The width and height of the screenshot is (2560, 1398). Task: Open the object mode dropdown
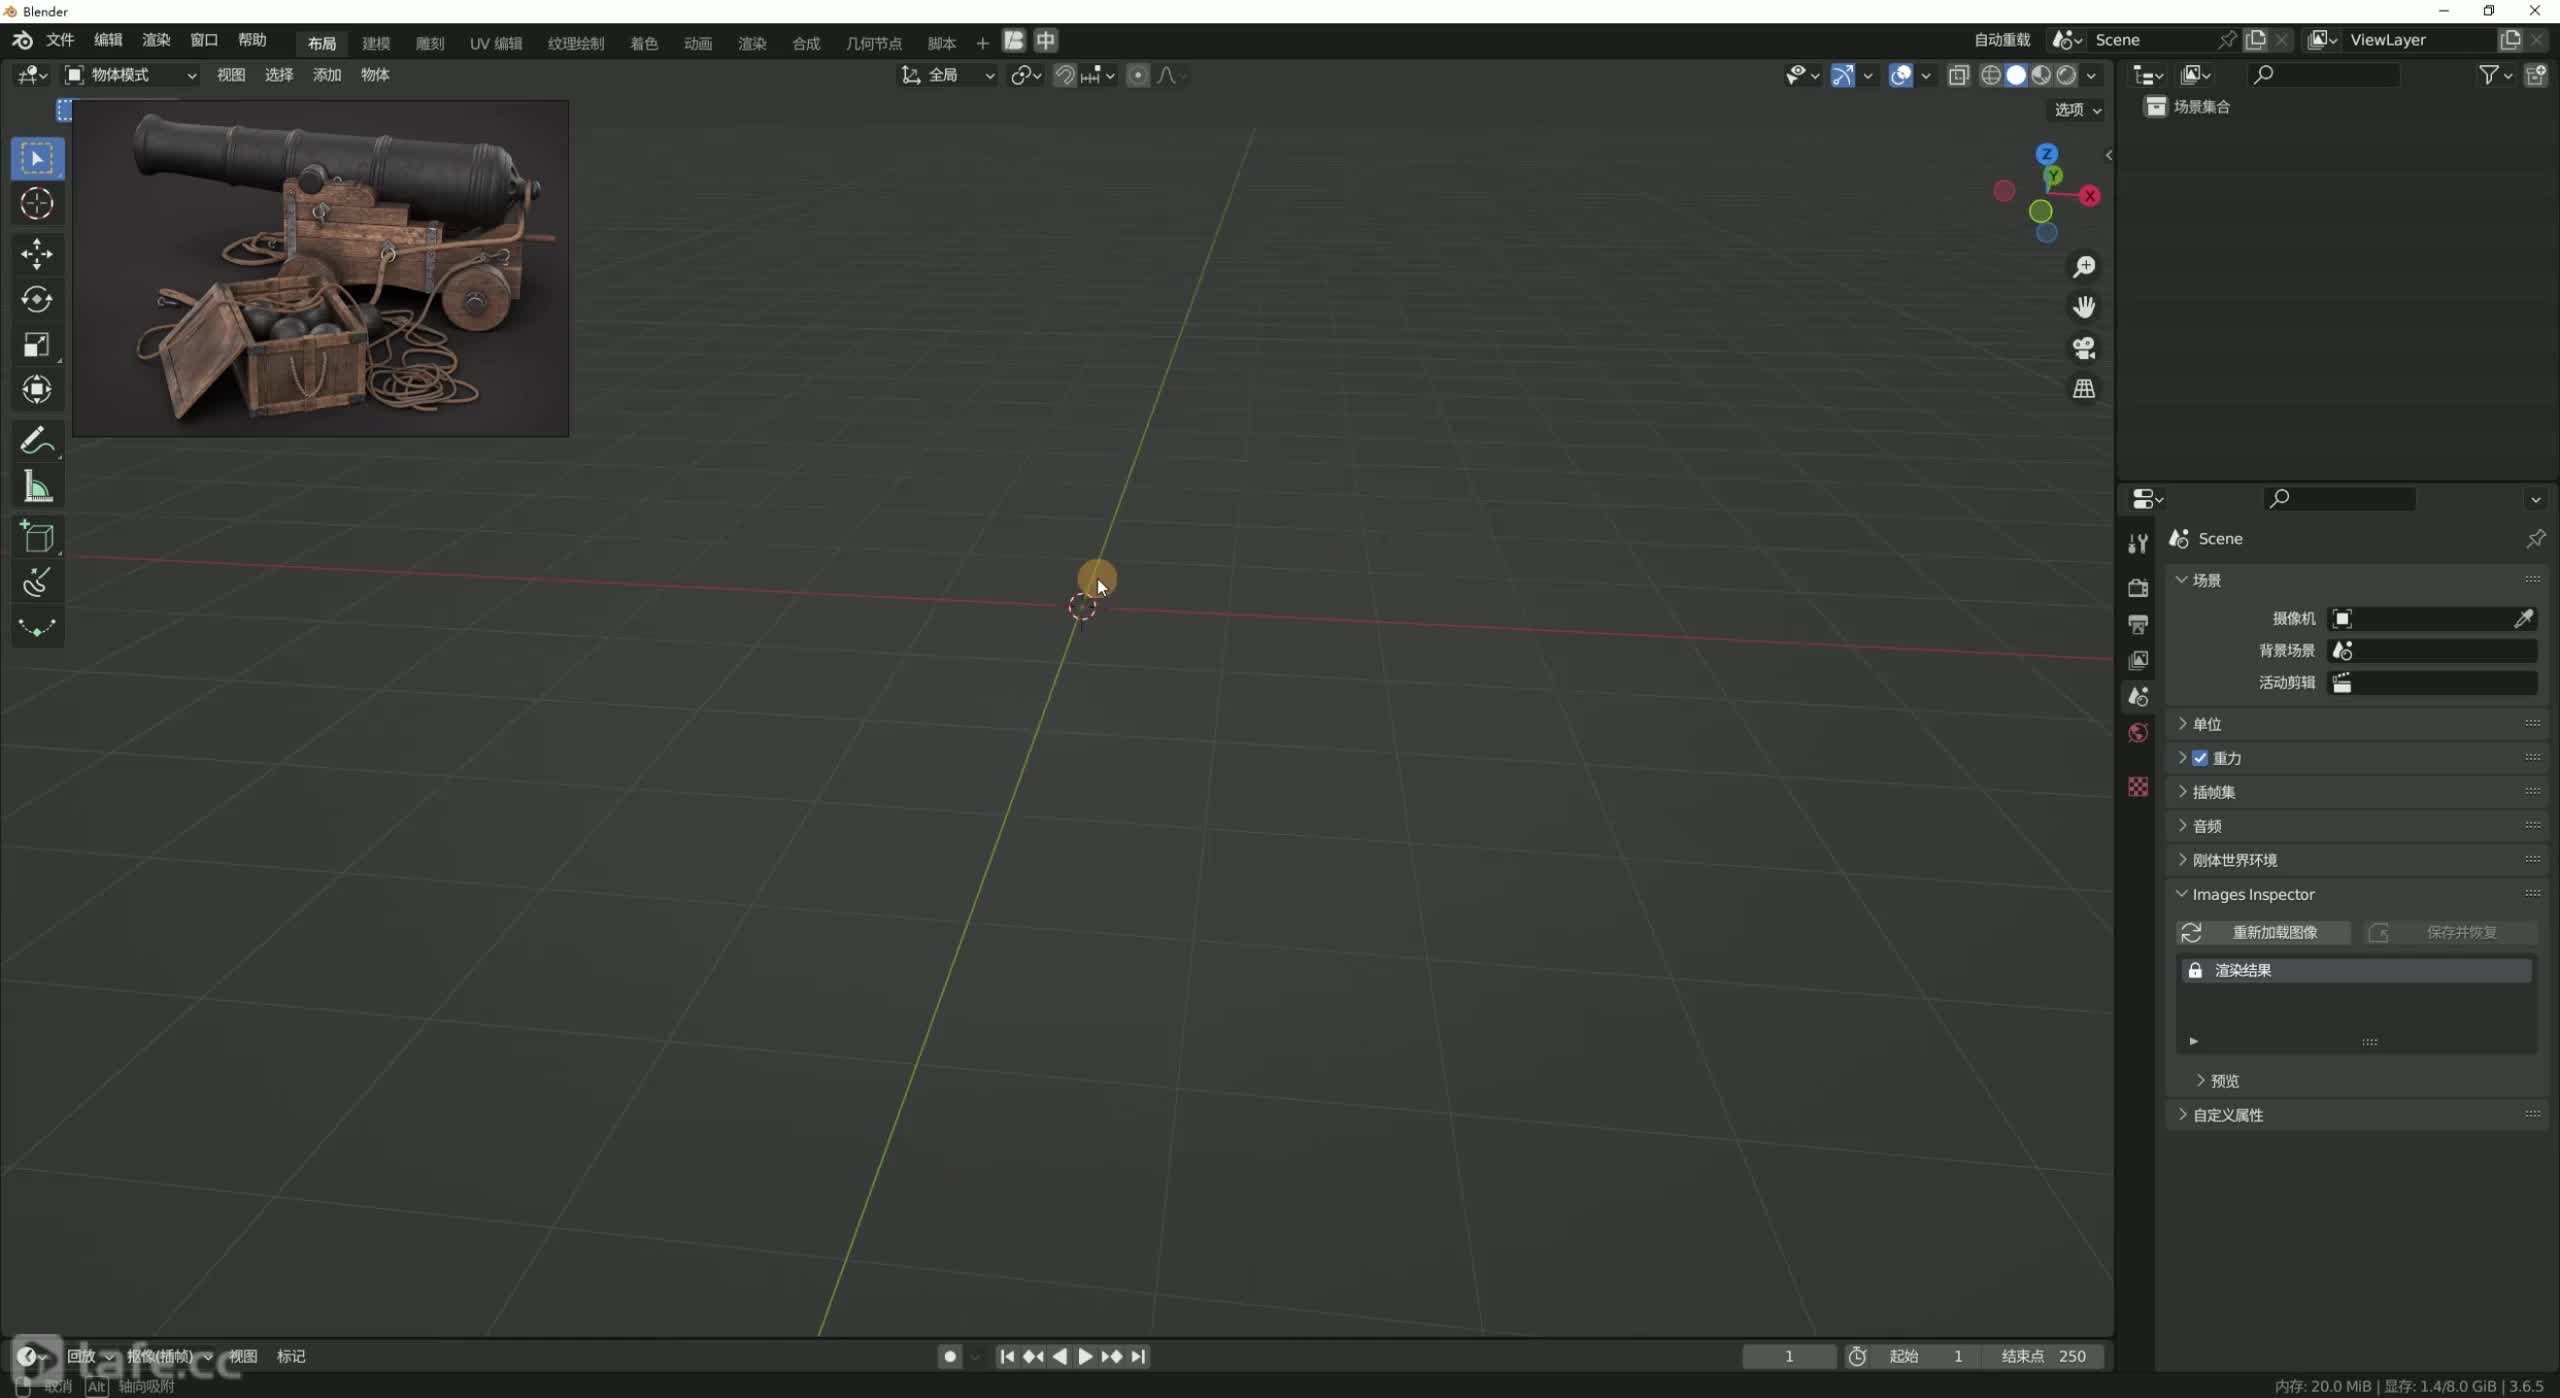(x=131, y=75)
